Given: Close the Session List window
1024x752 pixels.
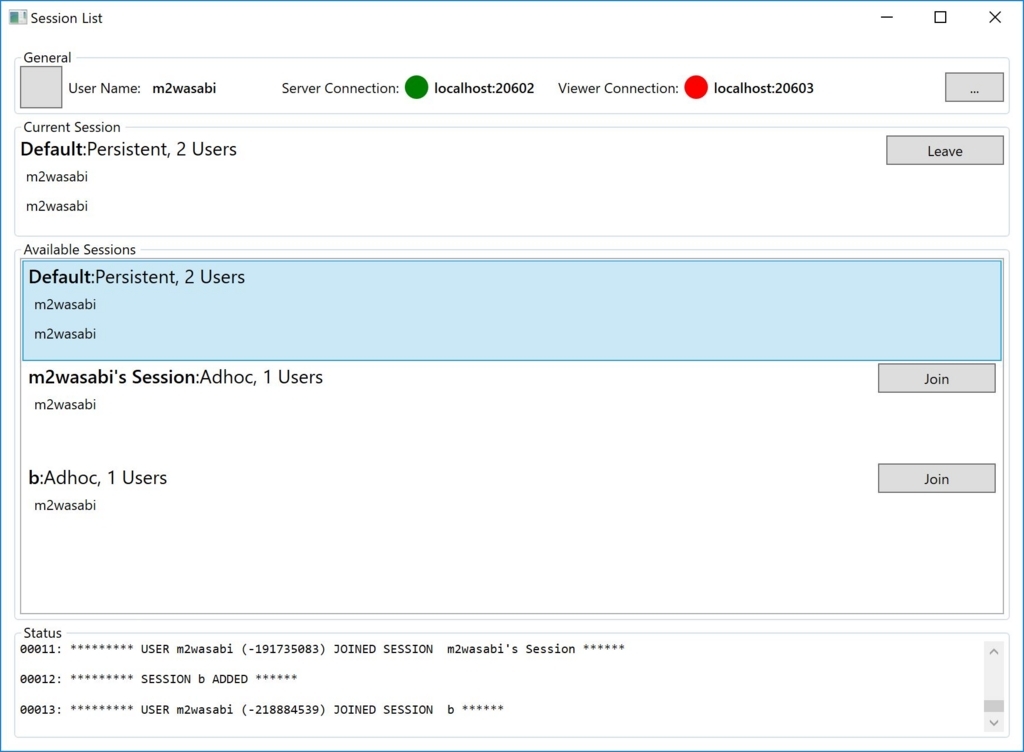Looking at the screenshot, I should [995, 18].
